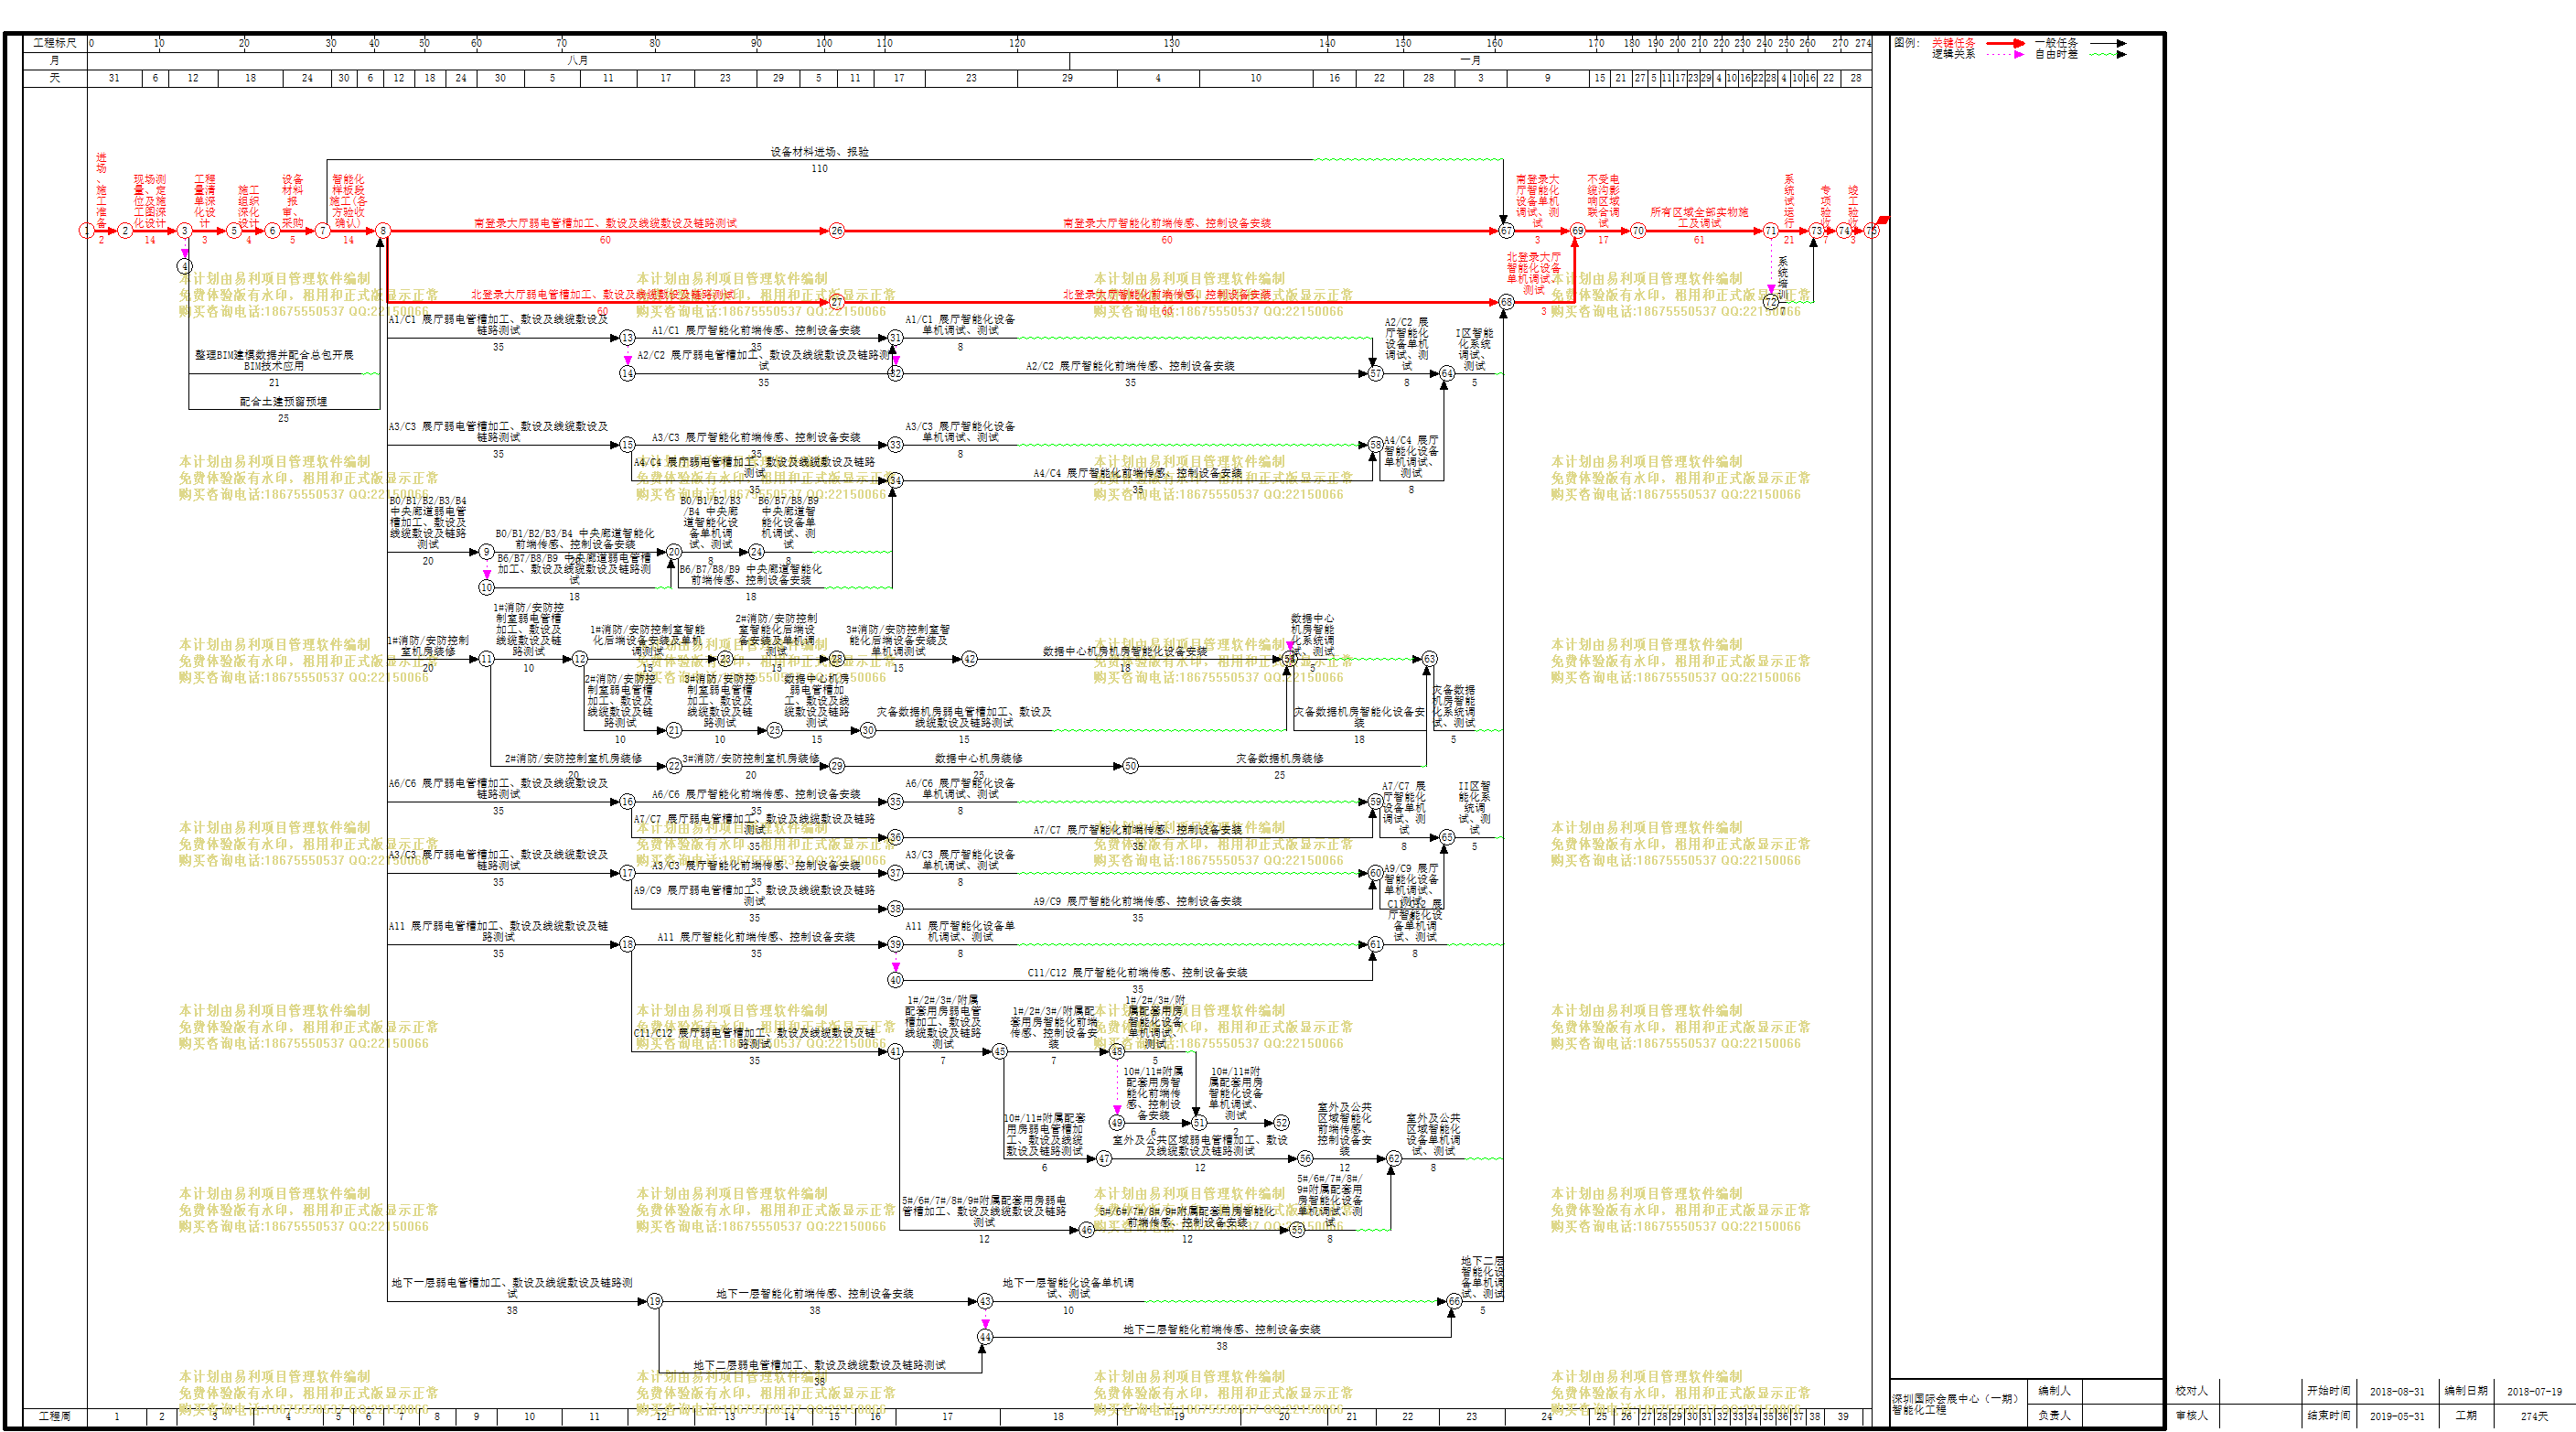Click 数据中心机房装修 task label

tap(978, 759)
